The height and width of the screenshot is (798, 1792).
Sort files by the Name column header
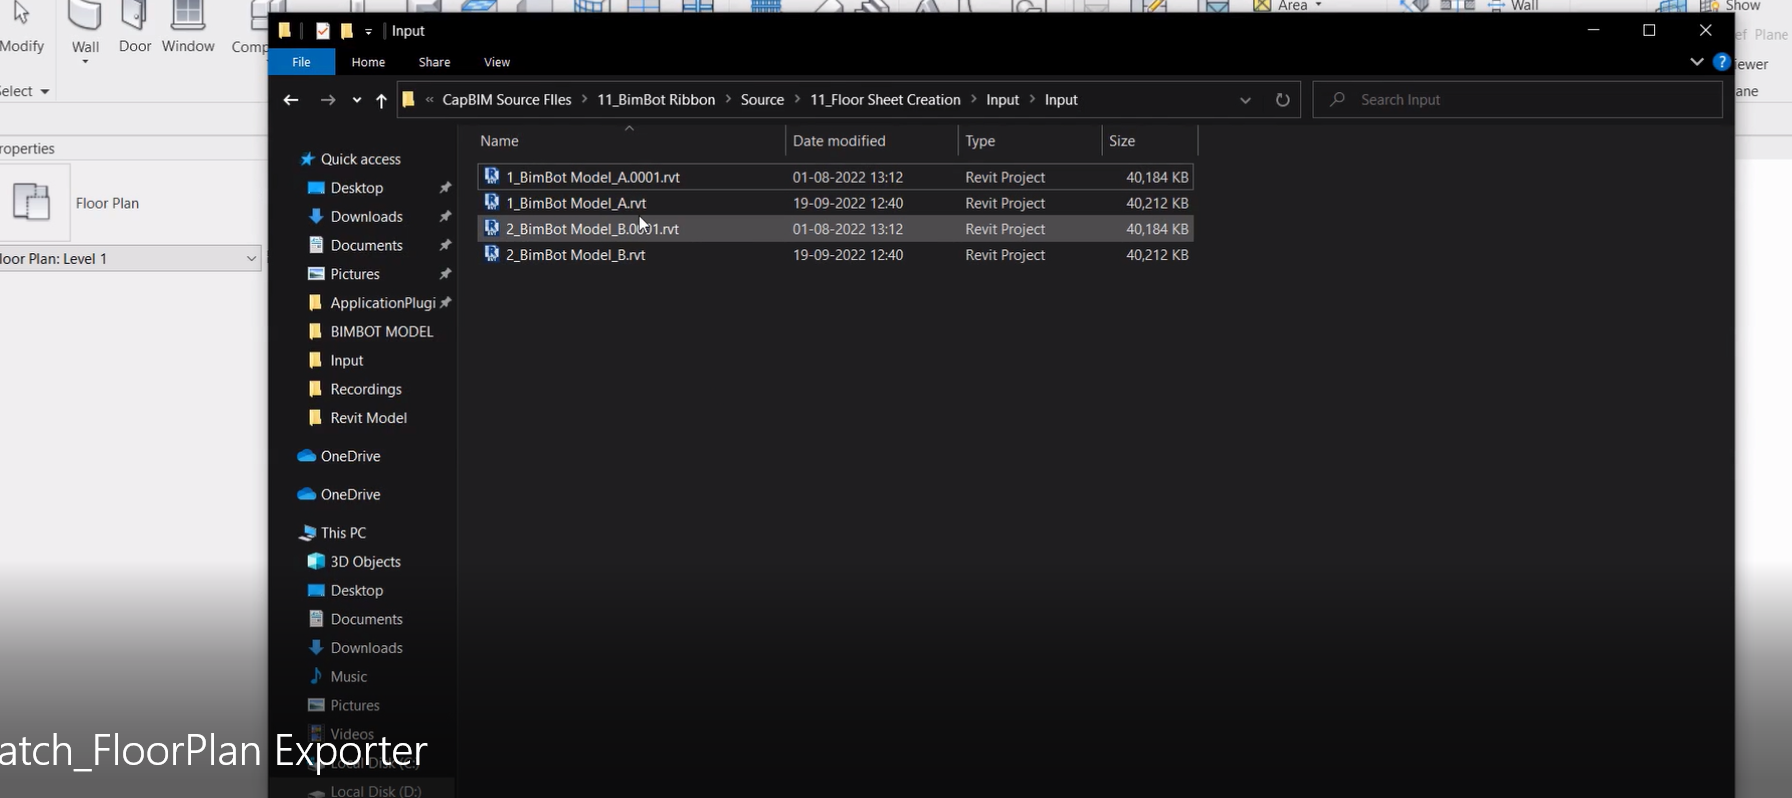point(629,141)
